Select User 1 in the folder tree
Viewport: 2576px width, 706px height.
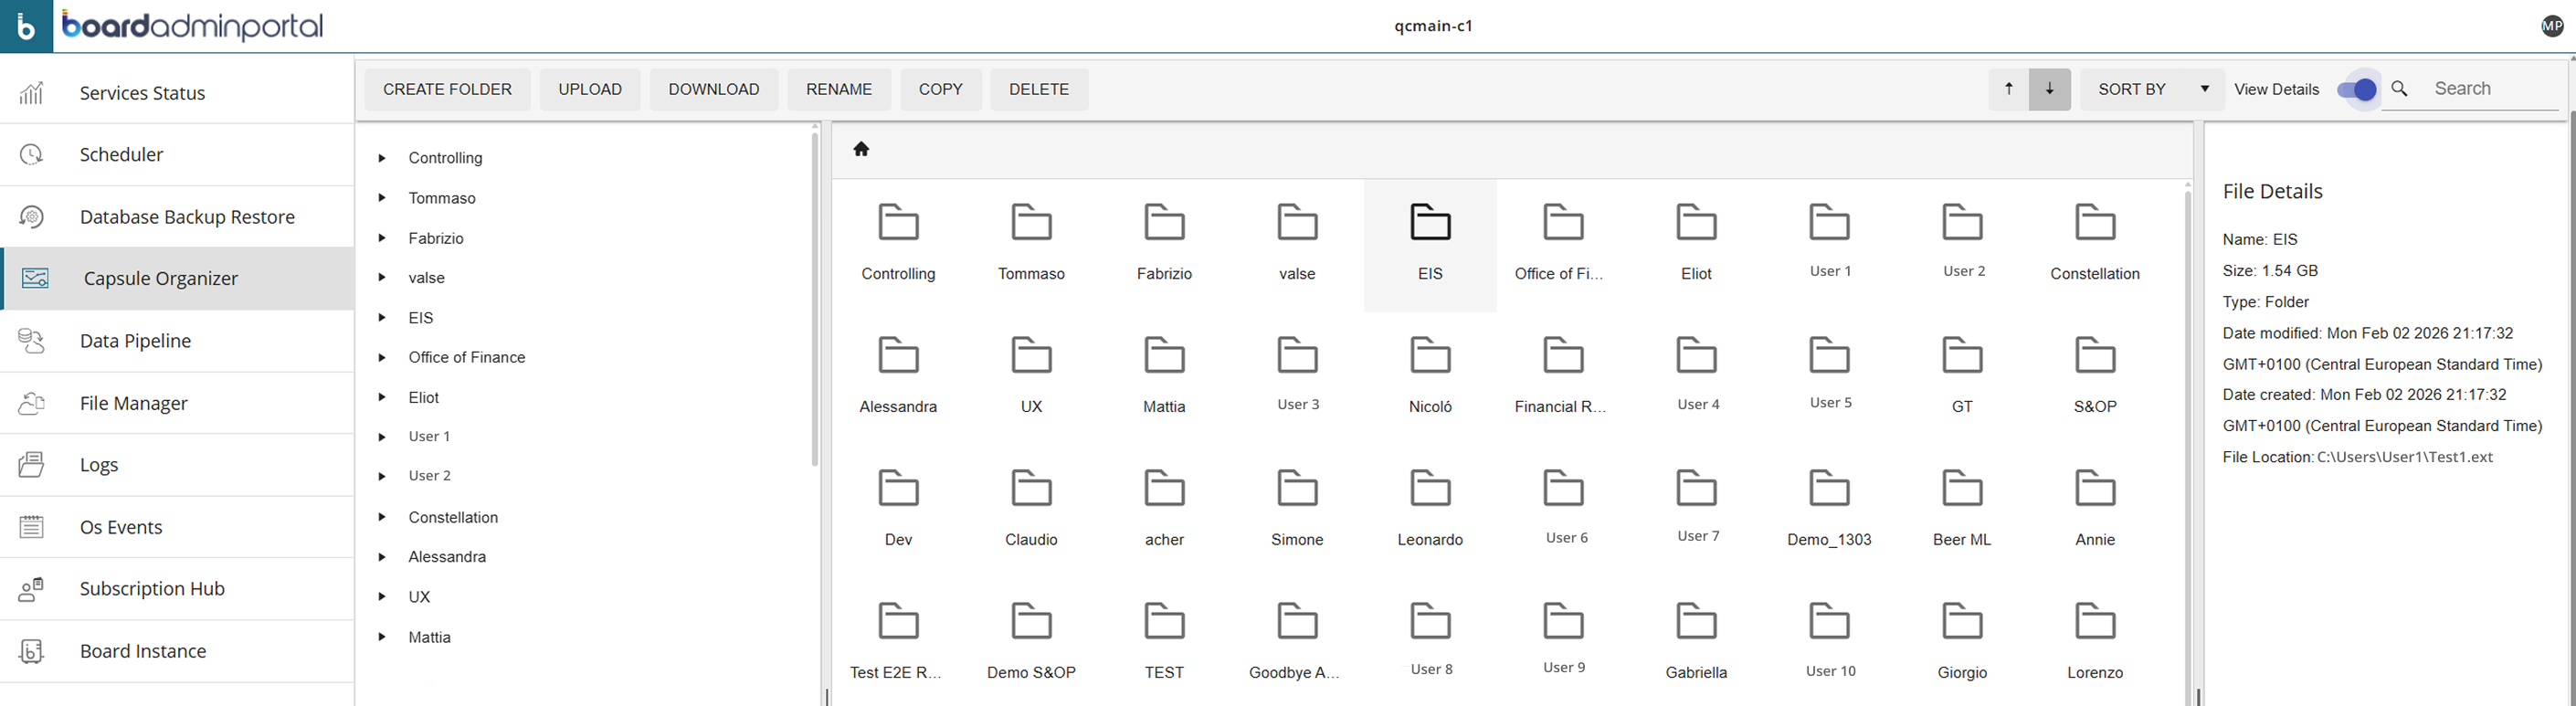coord(429,437)
